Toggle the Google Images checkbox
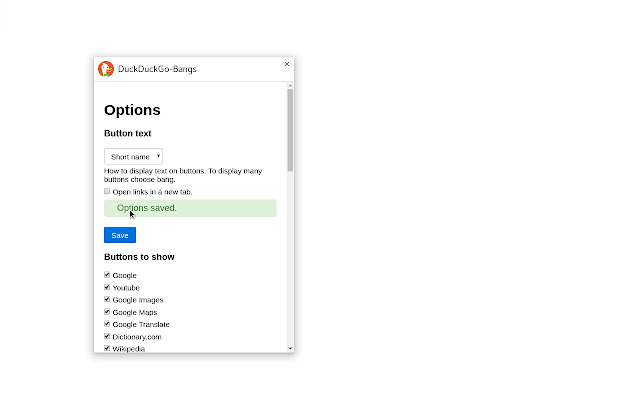The width and height of the screenshot is (640, 400). point(107,299)
